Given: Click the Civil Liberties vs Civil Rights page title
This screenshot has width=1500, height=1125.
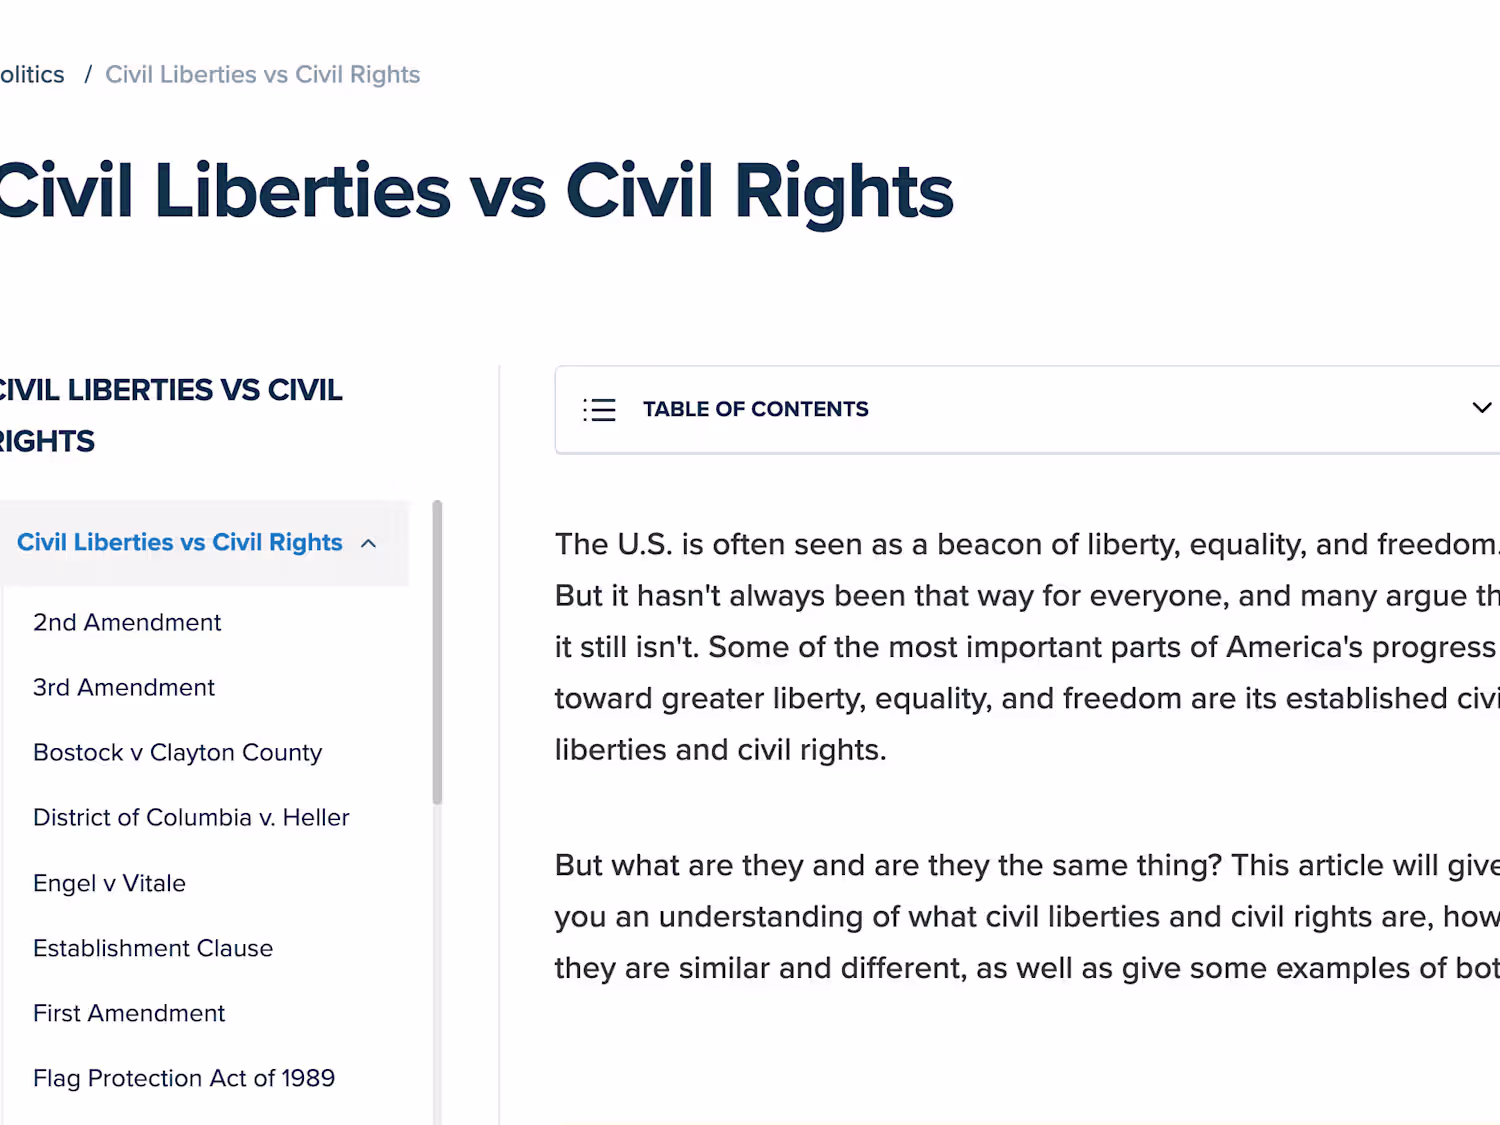Looking at the screenshot, I should coord(475,191).
